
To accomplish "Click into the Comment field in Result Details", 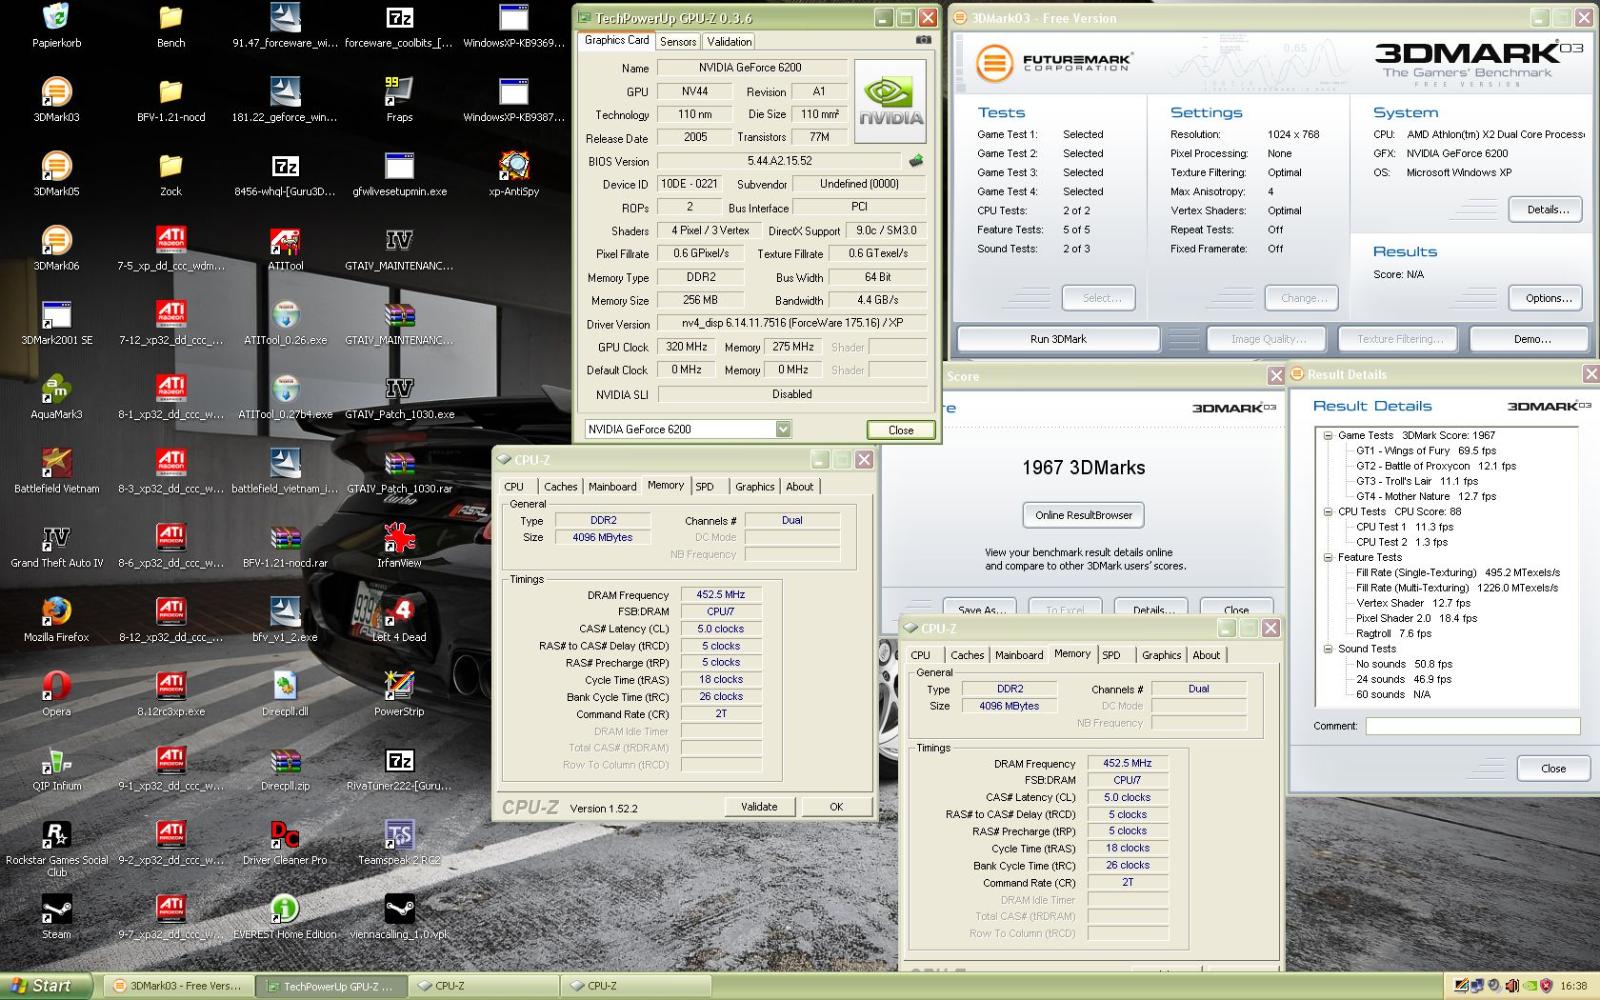I will (1472, 726).
